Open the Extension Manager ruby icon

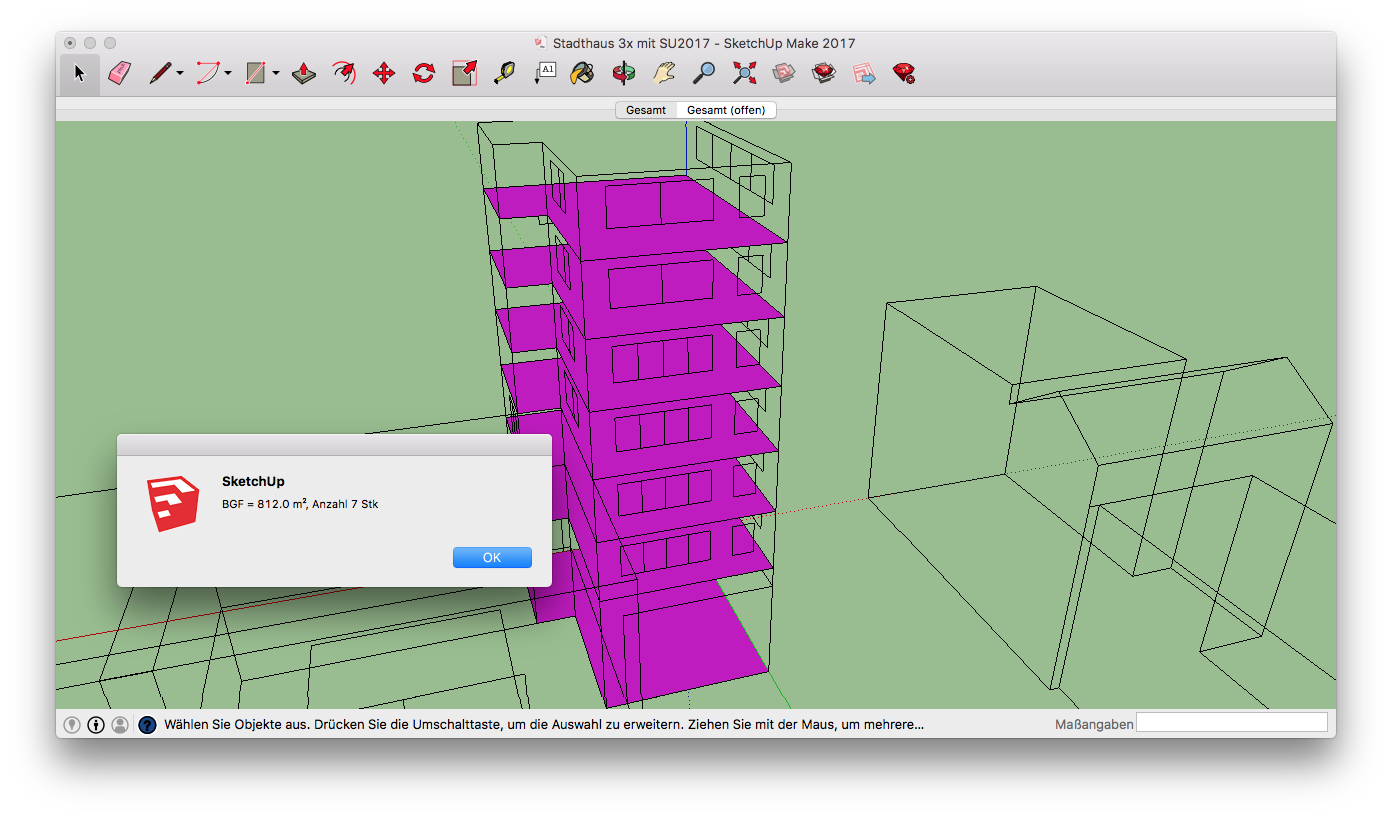904,73
